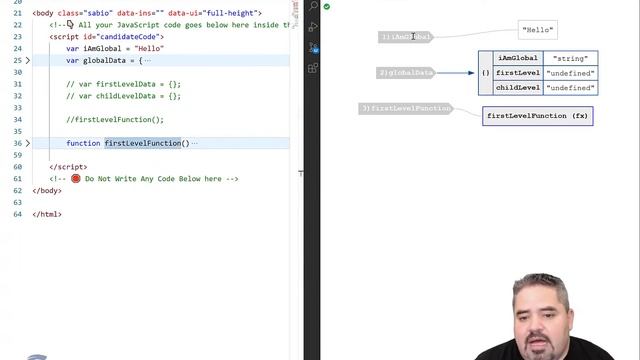Click the firstLevel key cell
The image size is (640, 360).
(518, 73)
